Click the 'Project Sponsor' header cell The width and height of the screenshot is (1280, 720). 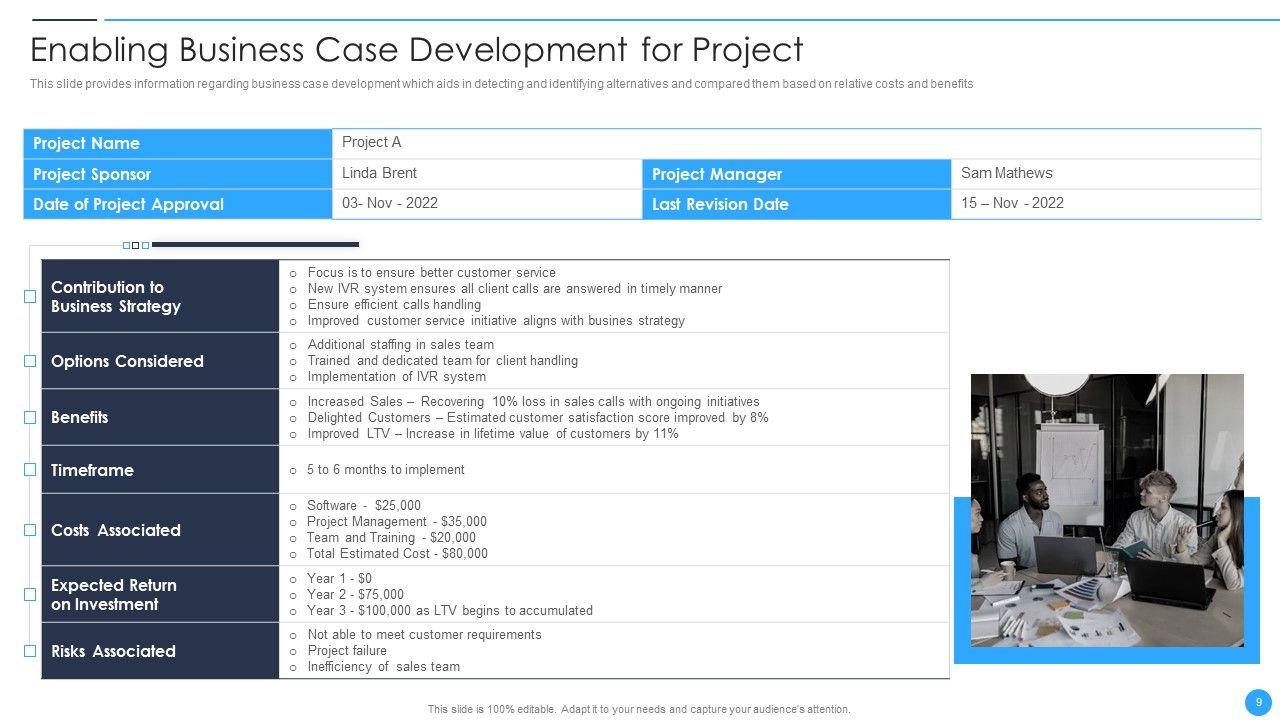tap(178, 174)
